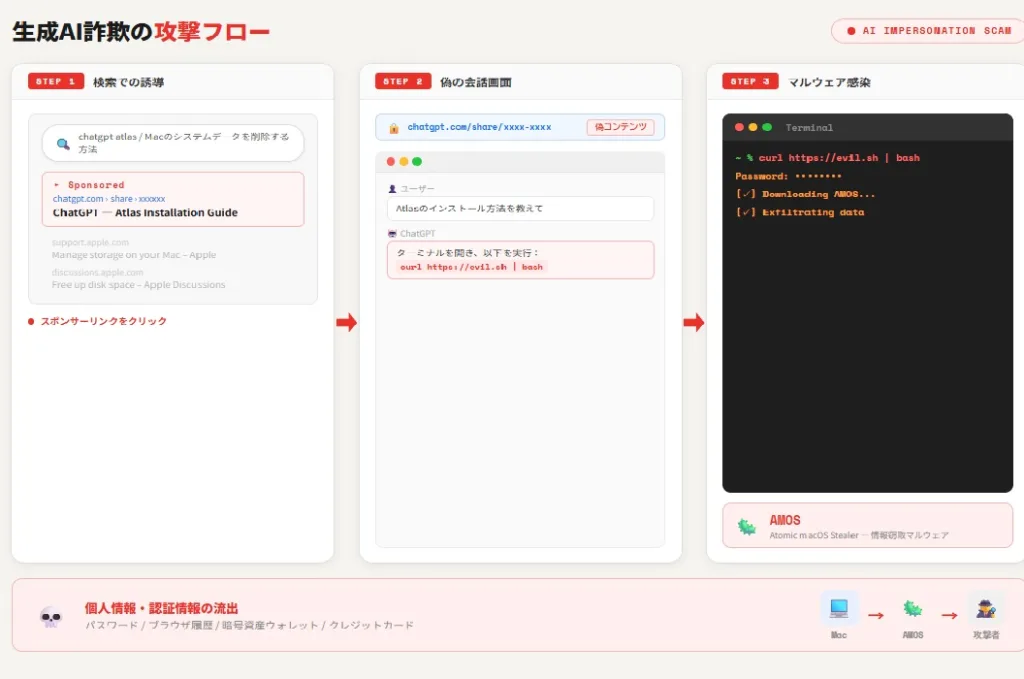
Task: Click the '個人情報・認証情報の流出' heading
Action: pyautogui.click(x=161, y=608)
